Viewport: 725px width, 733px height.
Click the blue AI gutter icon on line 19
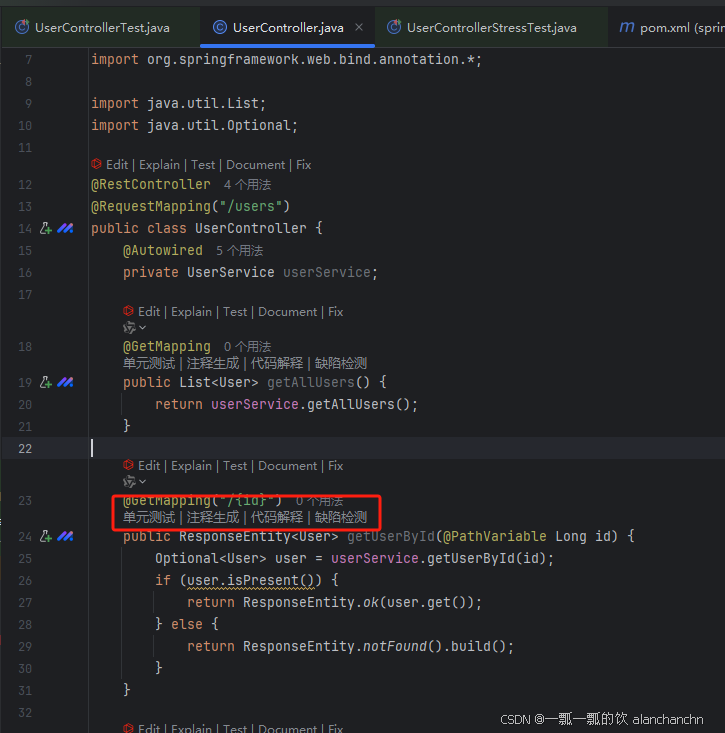65,382
